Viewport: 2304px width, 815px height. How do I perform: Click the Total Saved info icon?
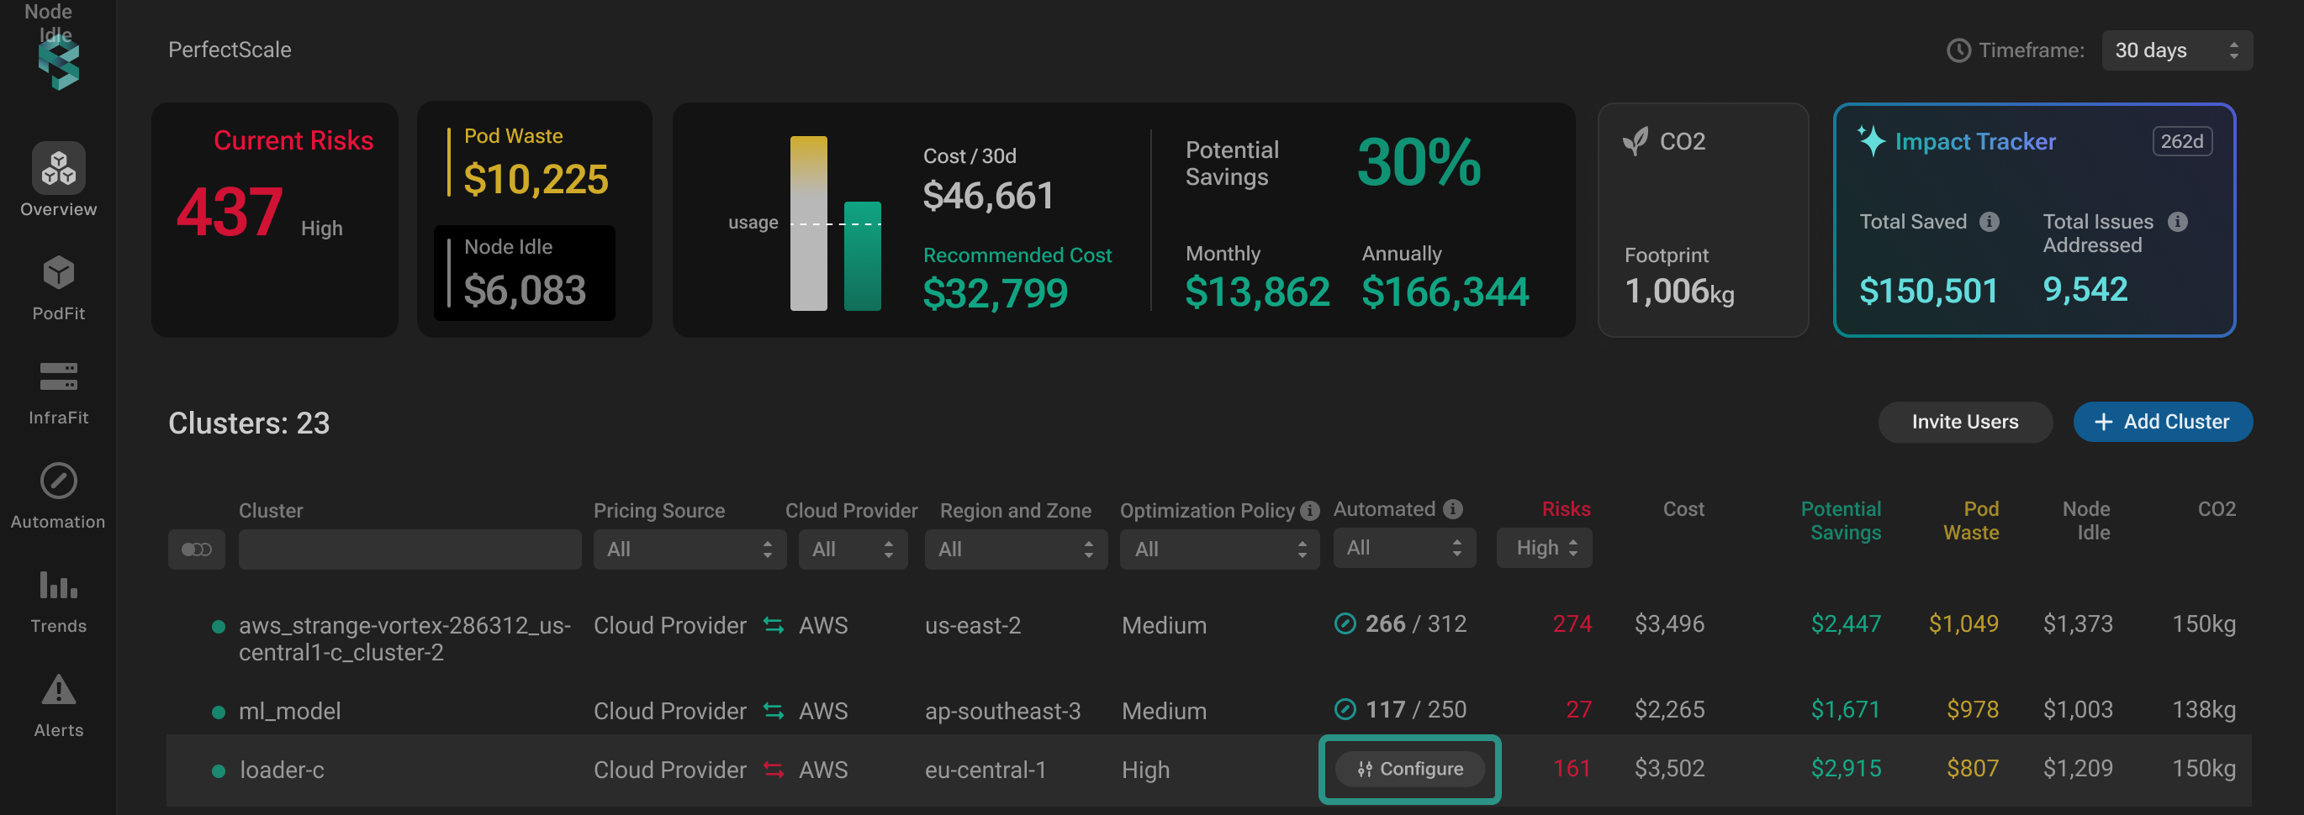tap(1990, 222)
